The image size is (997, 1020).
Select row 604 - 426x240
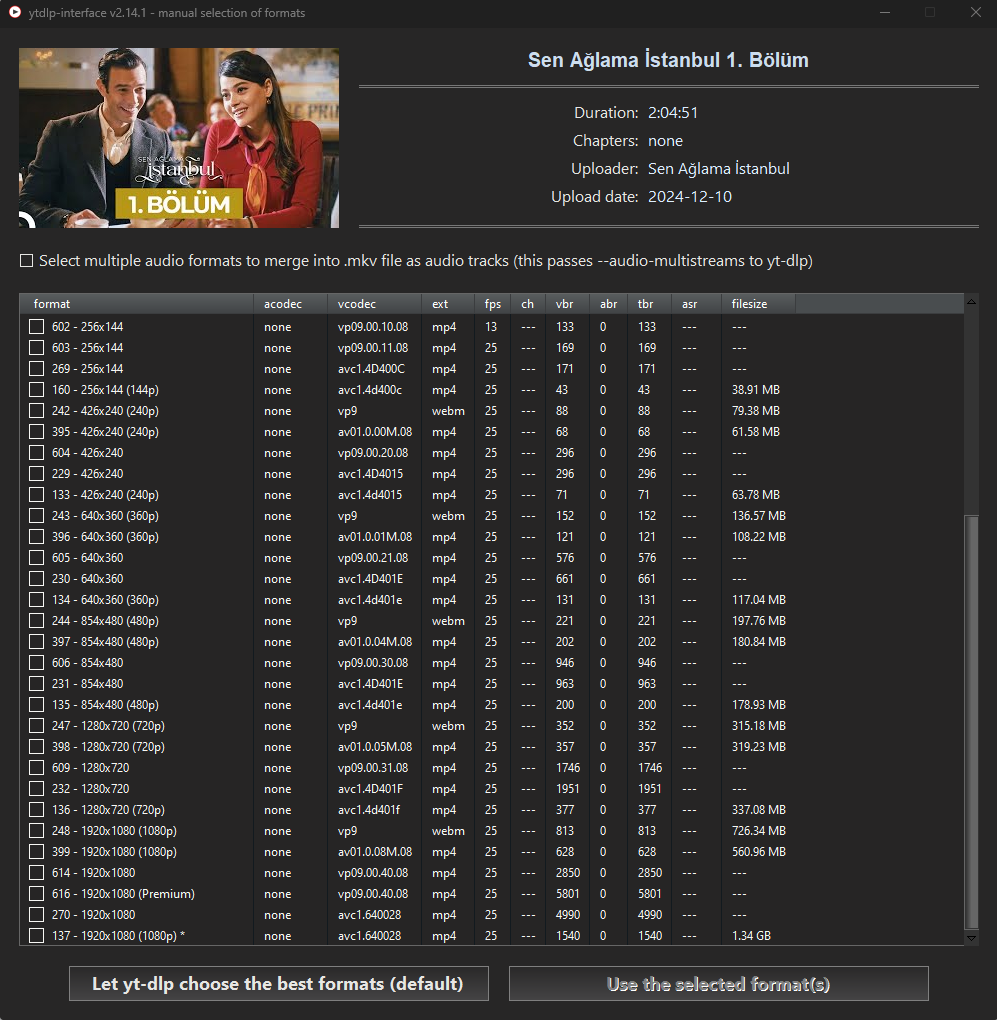pos(491,453)
